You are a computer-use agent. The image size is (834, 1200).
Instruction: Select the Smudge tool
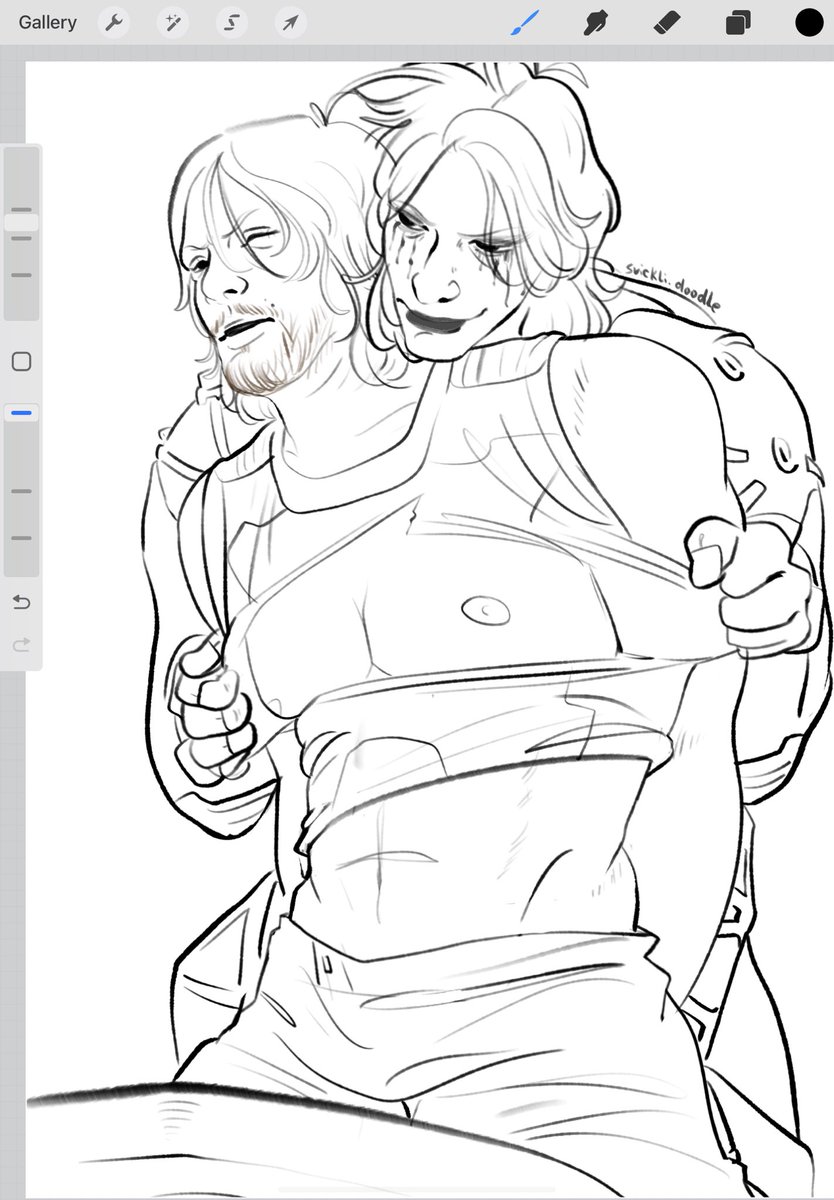tap(596, 22)
